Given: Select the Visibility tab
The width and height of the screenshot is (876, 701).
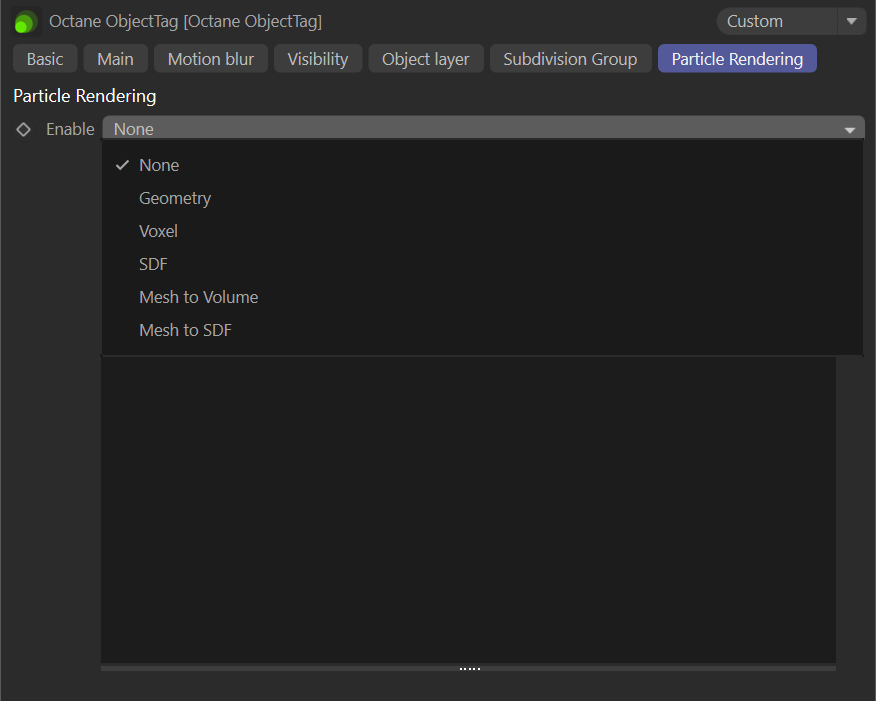Looking at the screenshot, I should (x=318, y=59).
